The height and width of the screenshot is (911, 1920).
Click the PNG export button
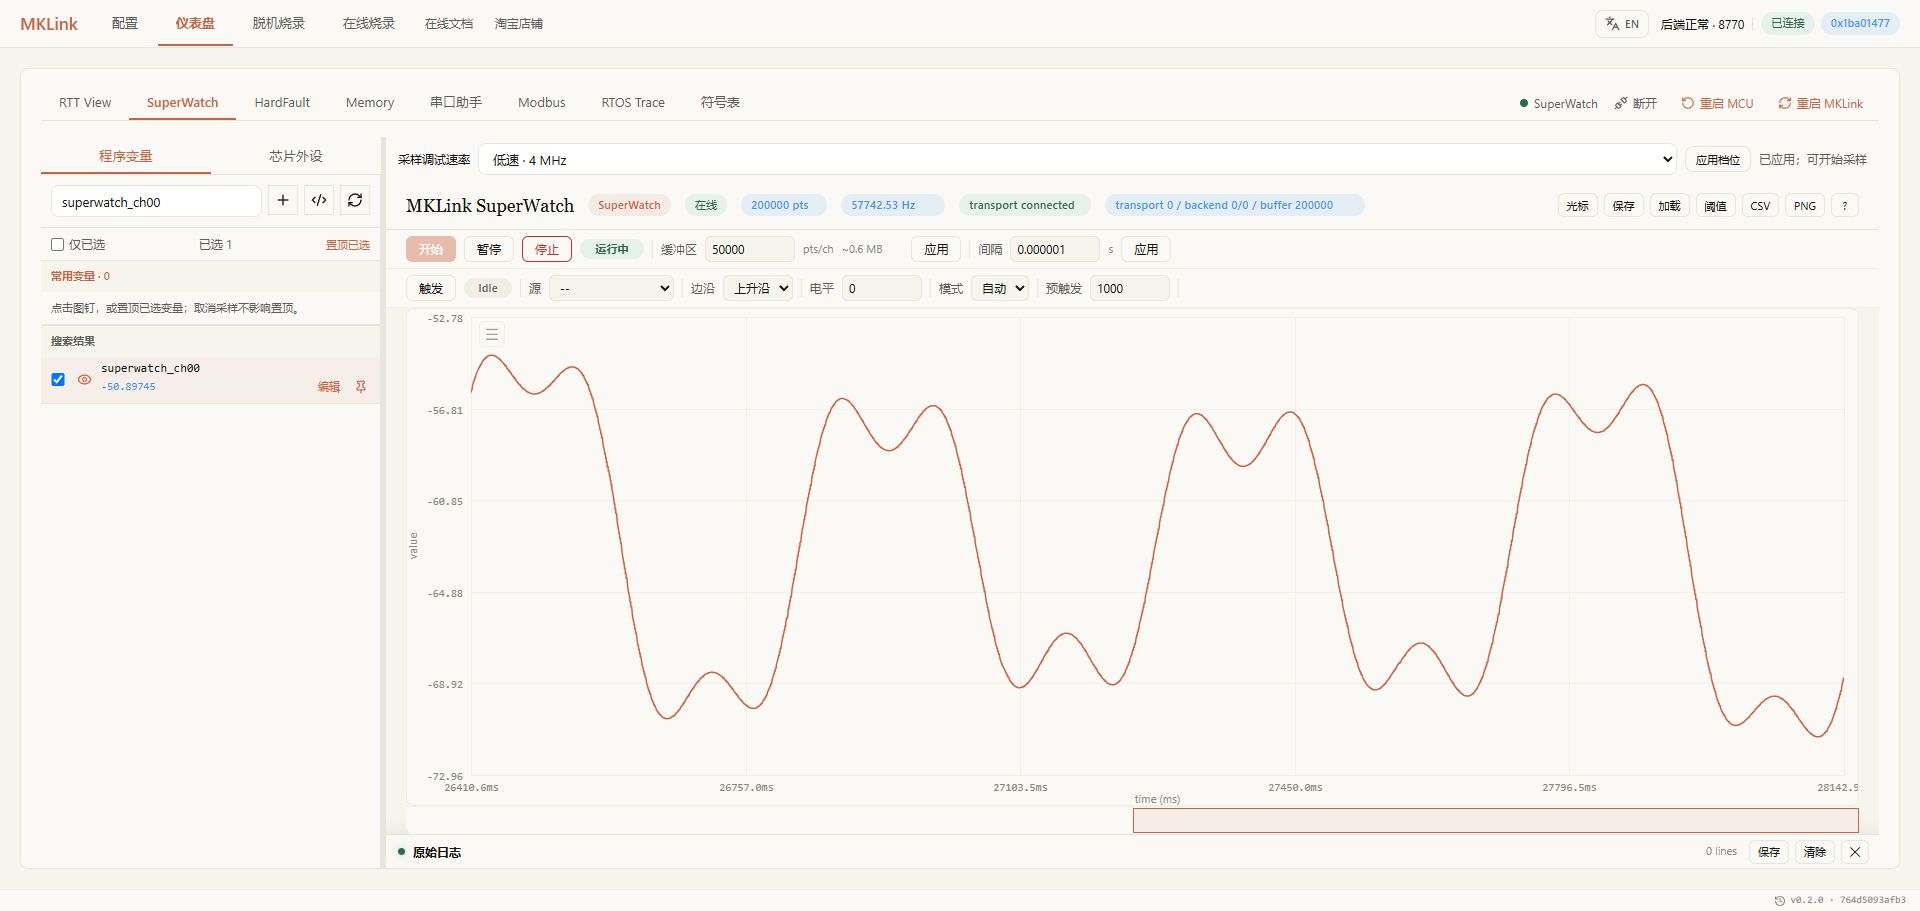1805,206
